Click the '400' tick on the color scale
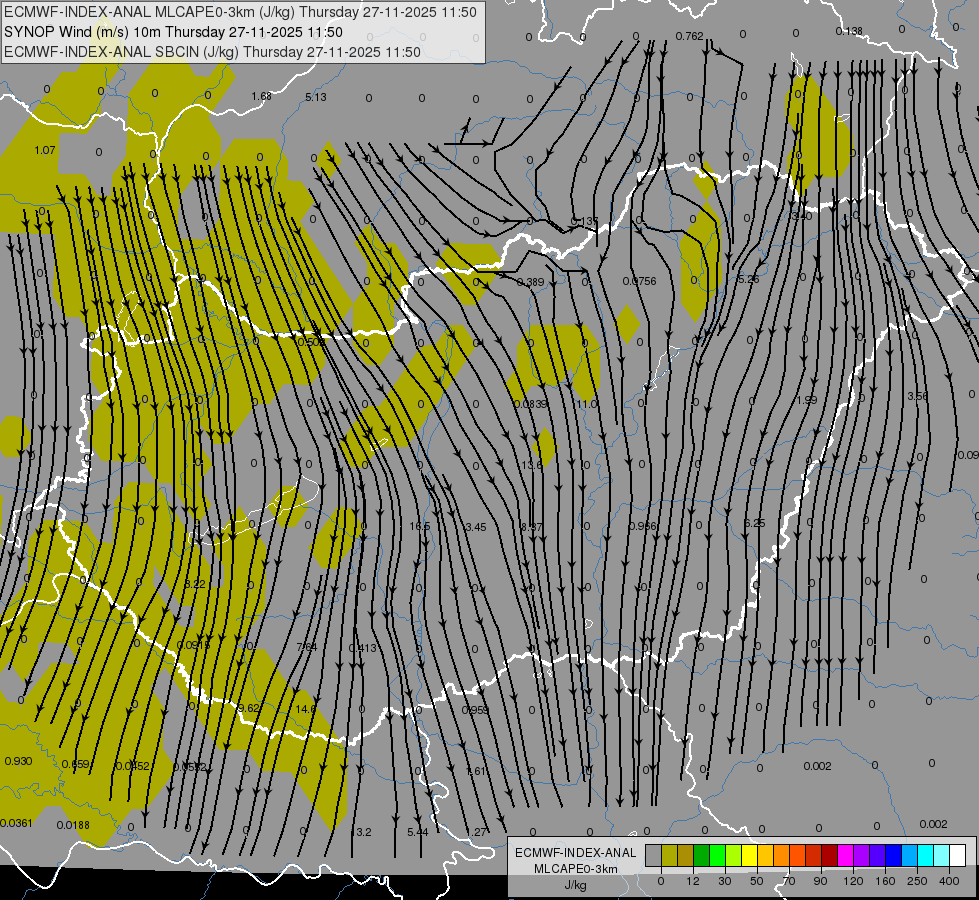 (949, 881)
